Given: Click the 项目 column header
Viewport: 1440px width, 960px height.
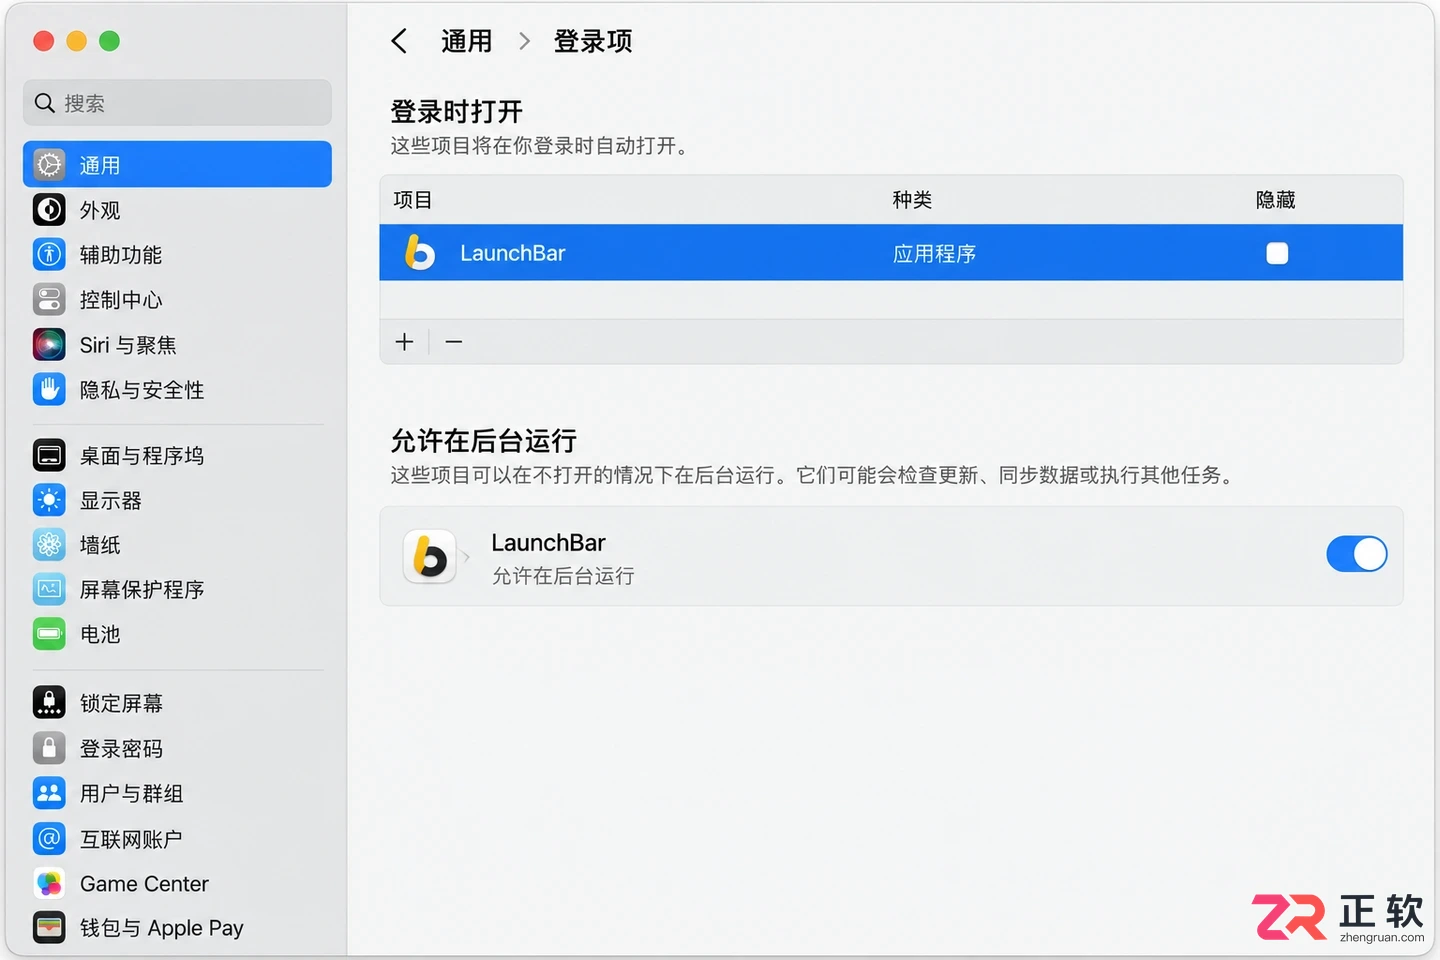Looking at the screenshot, I should [413, 200].
